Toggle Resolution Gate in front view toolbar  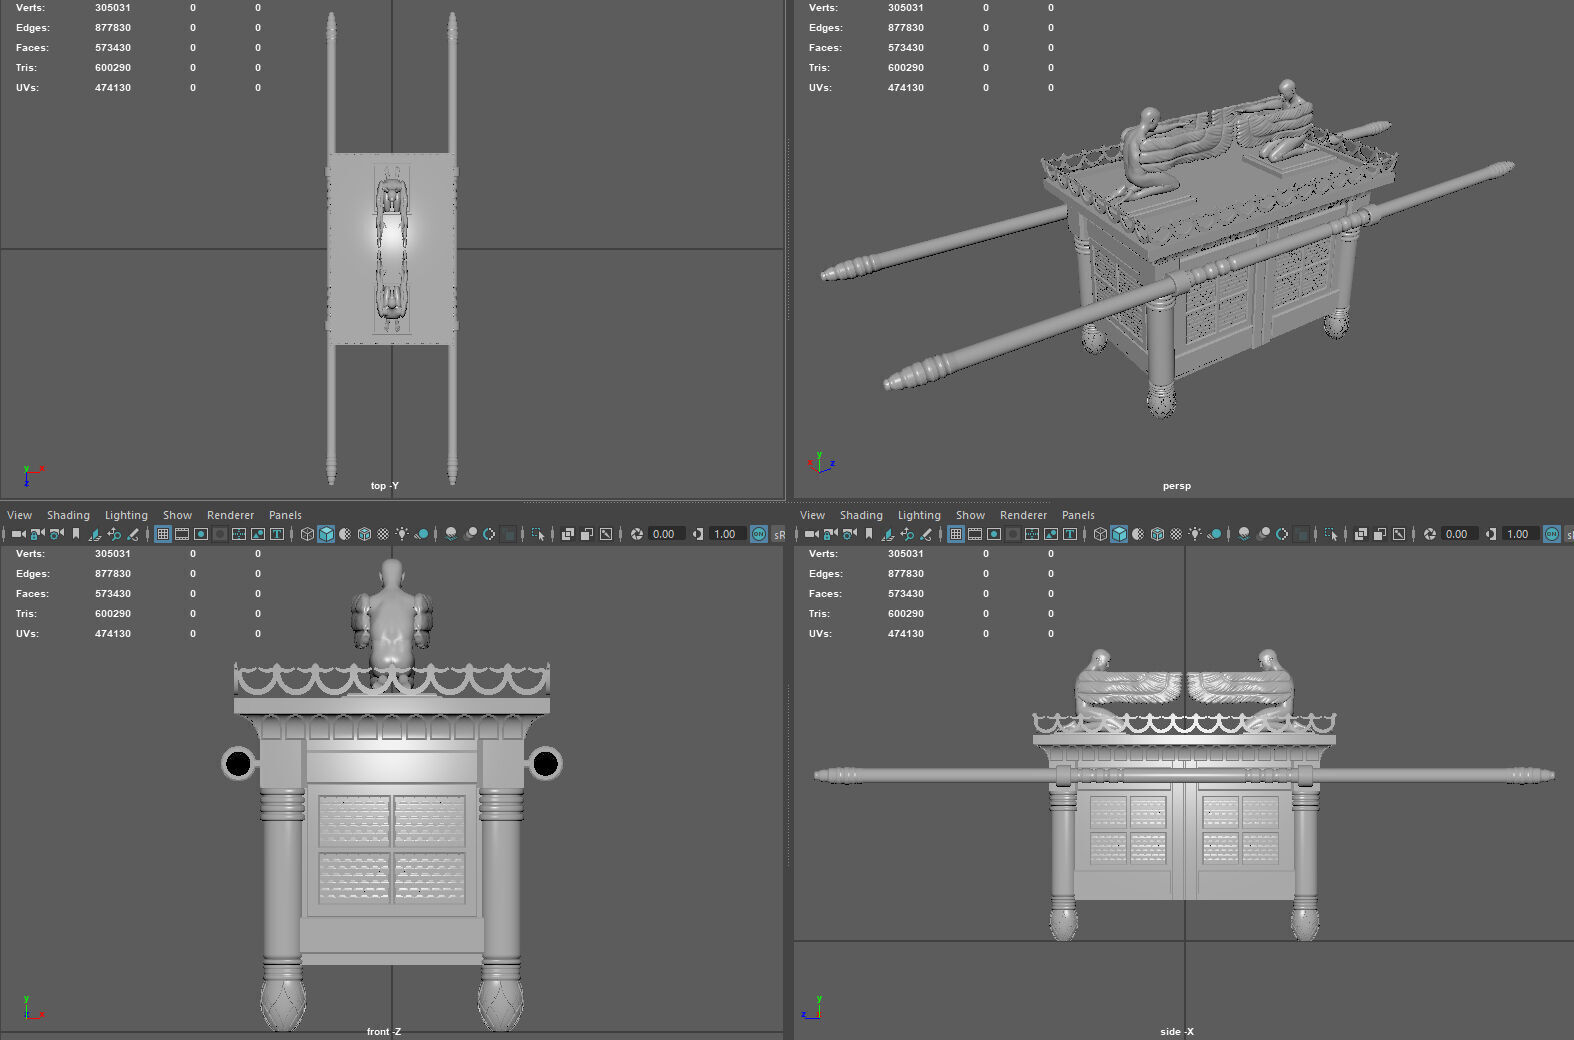point(201,534)
